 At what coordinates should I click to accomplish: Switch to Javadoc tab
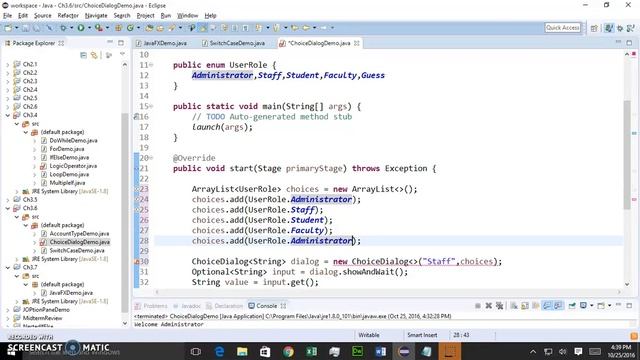point(187,306)
